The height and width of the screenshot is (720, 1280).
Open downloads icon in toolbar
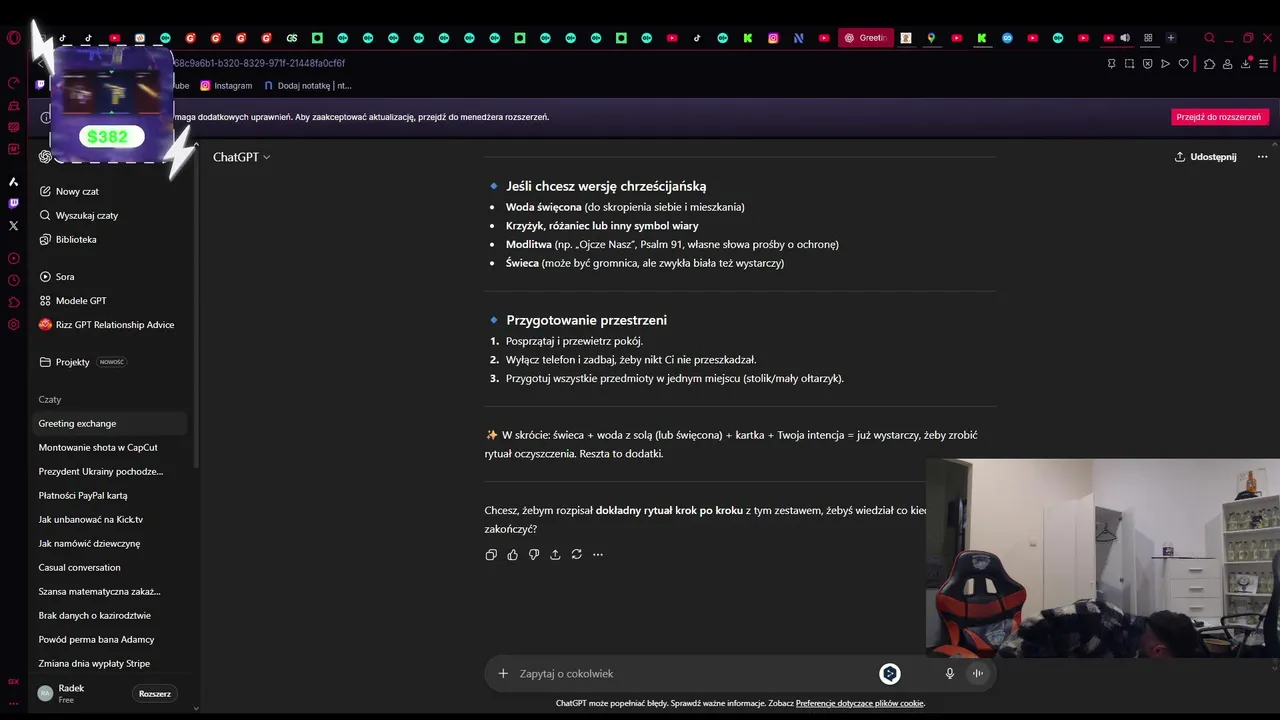[1245, 64]
